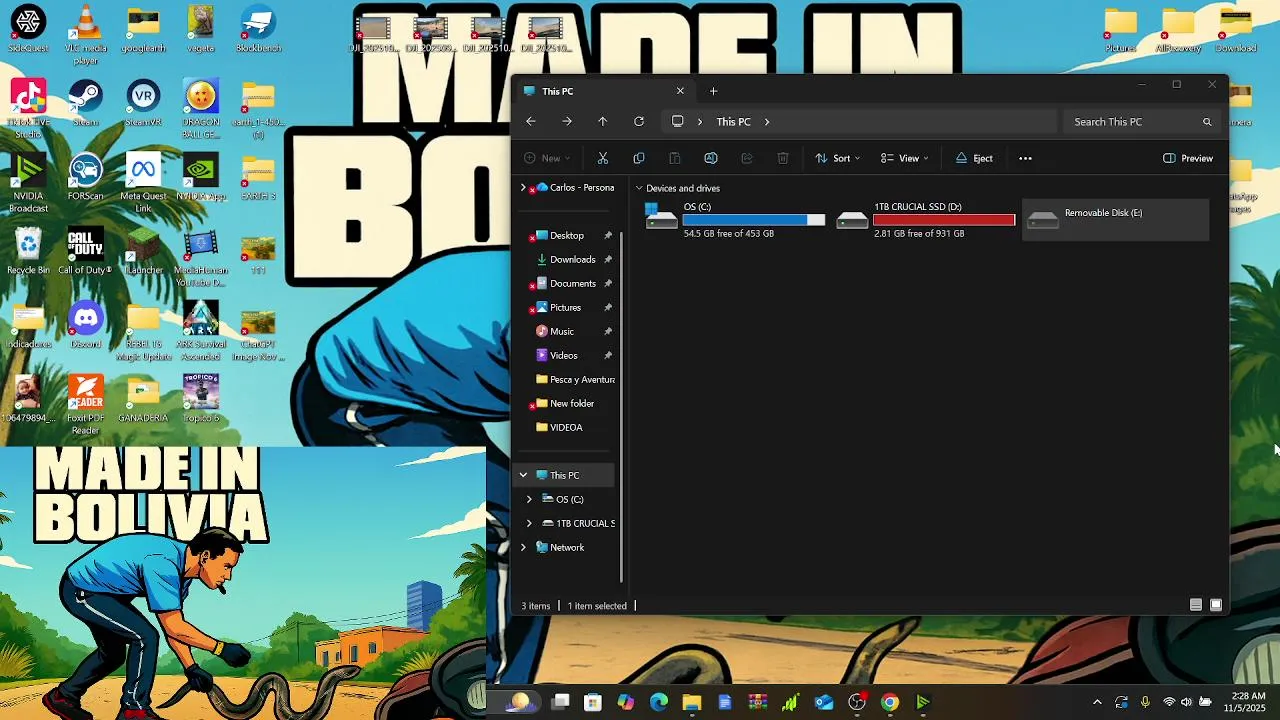Open the See more ellipsis menu

coord(1025,158)
